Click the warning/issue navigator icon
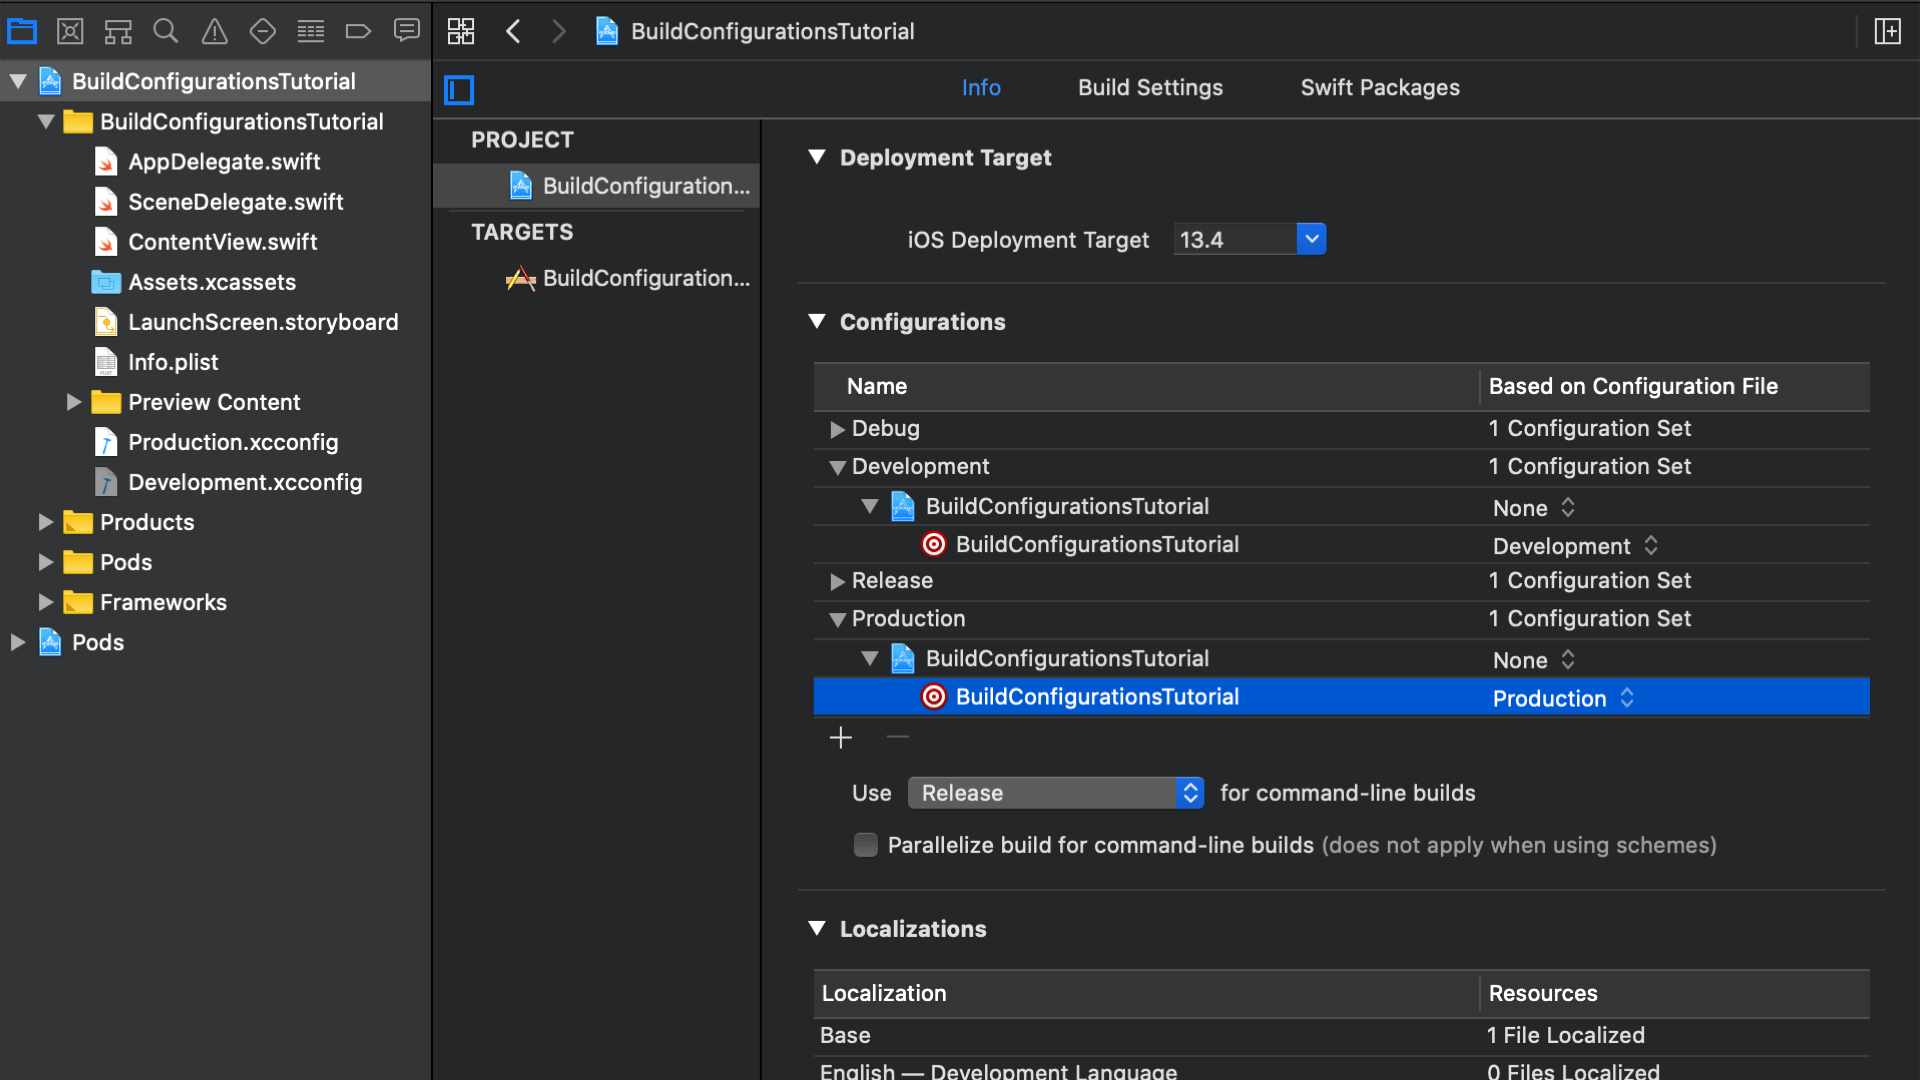 click(x=214, y=30)
